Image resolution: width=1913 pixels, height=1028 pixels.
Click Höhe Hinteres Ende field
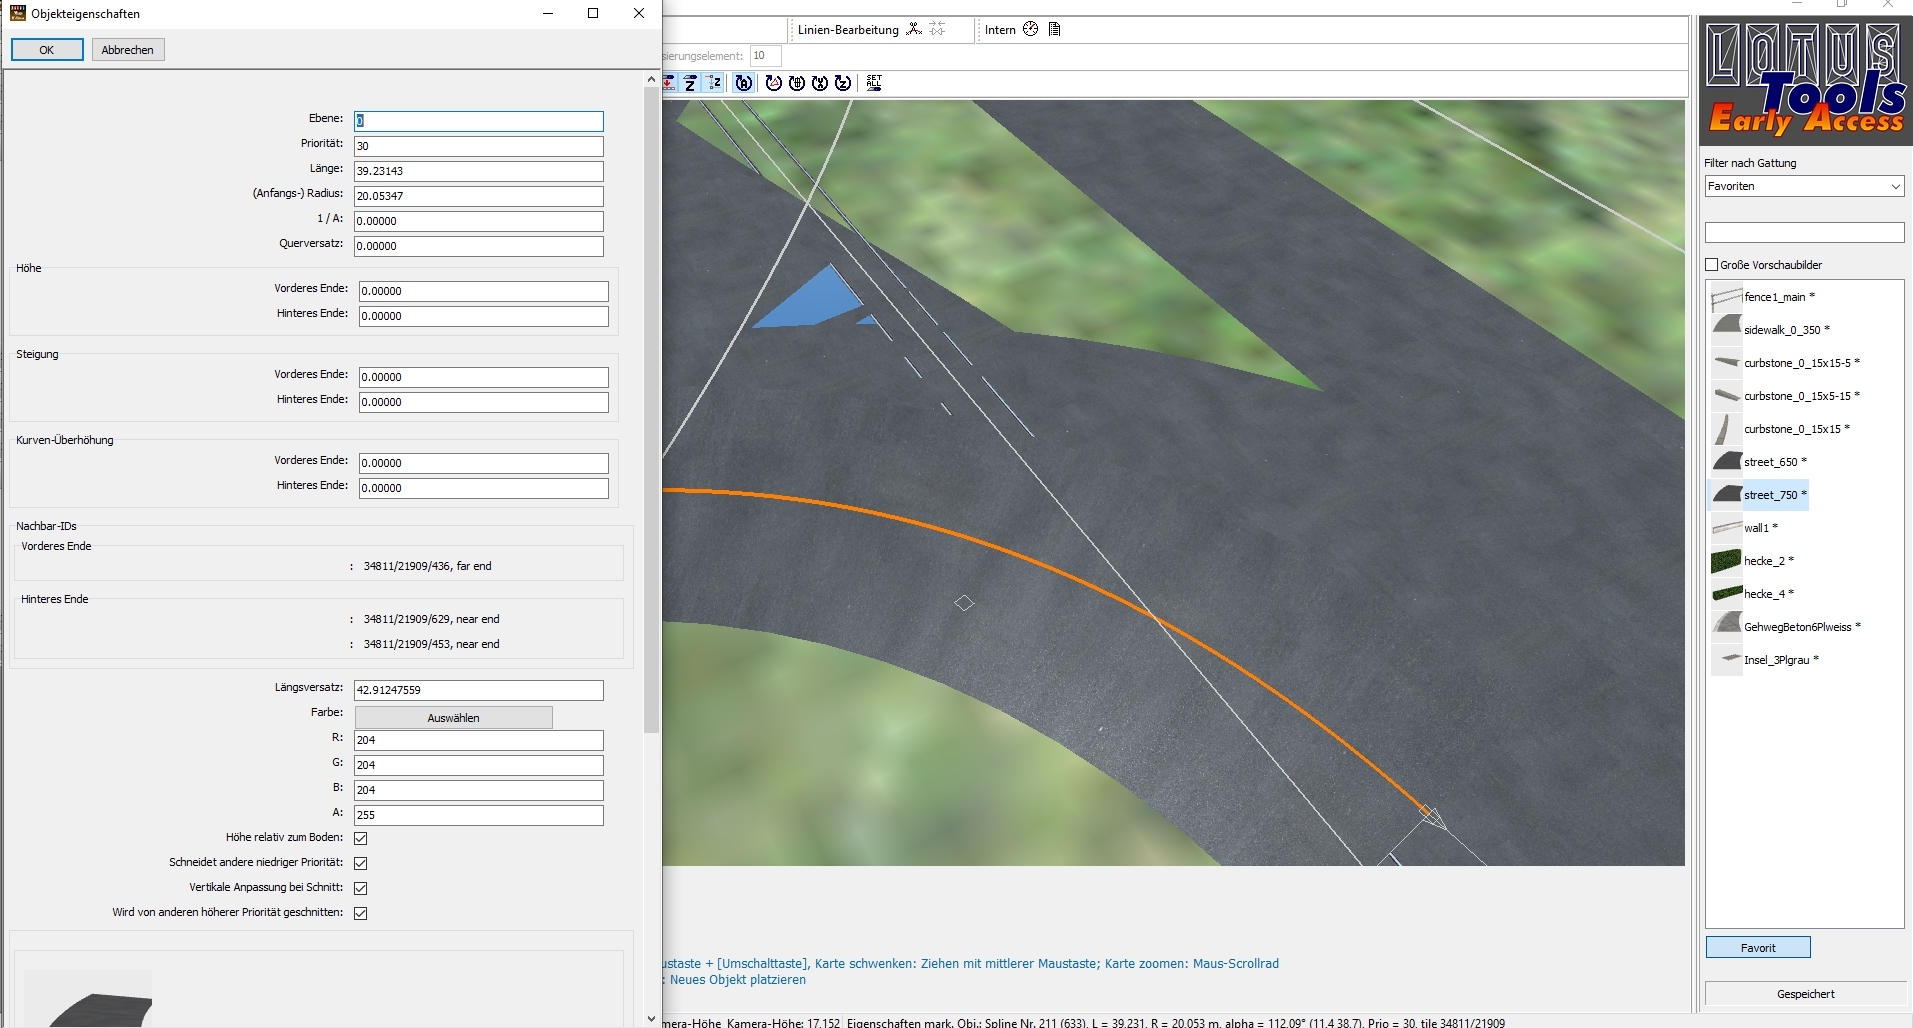click(484, 316)
